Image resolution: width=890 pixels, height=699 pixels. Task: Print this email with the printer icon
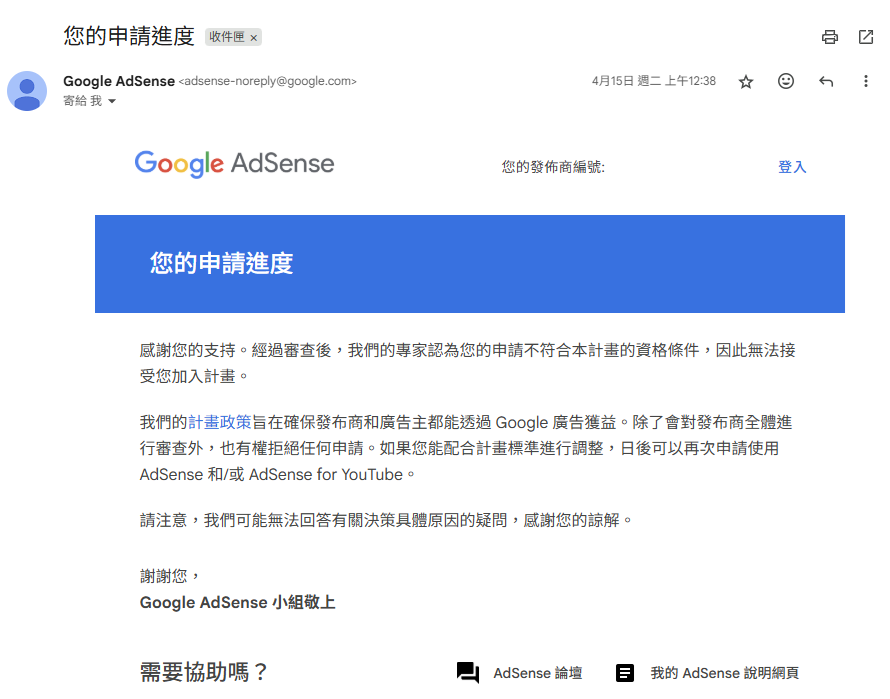tap(830, 37)
